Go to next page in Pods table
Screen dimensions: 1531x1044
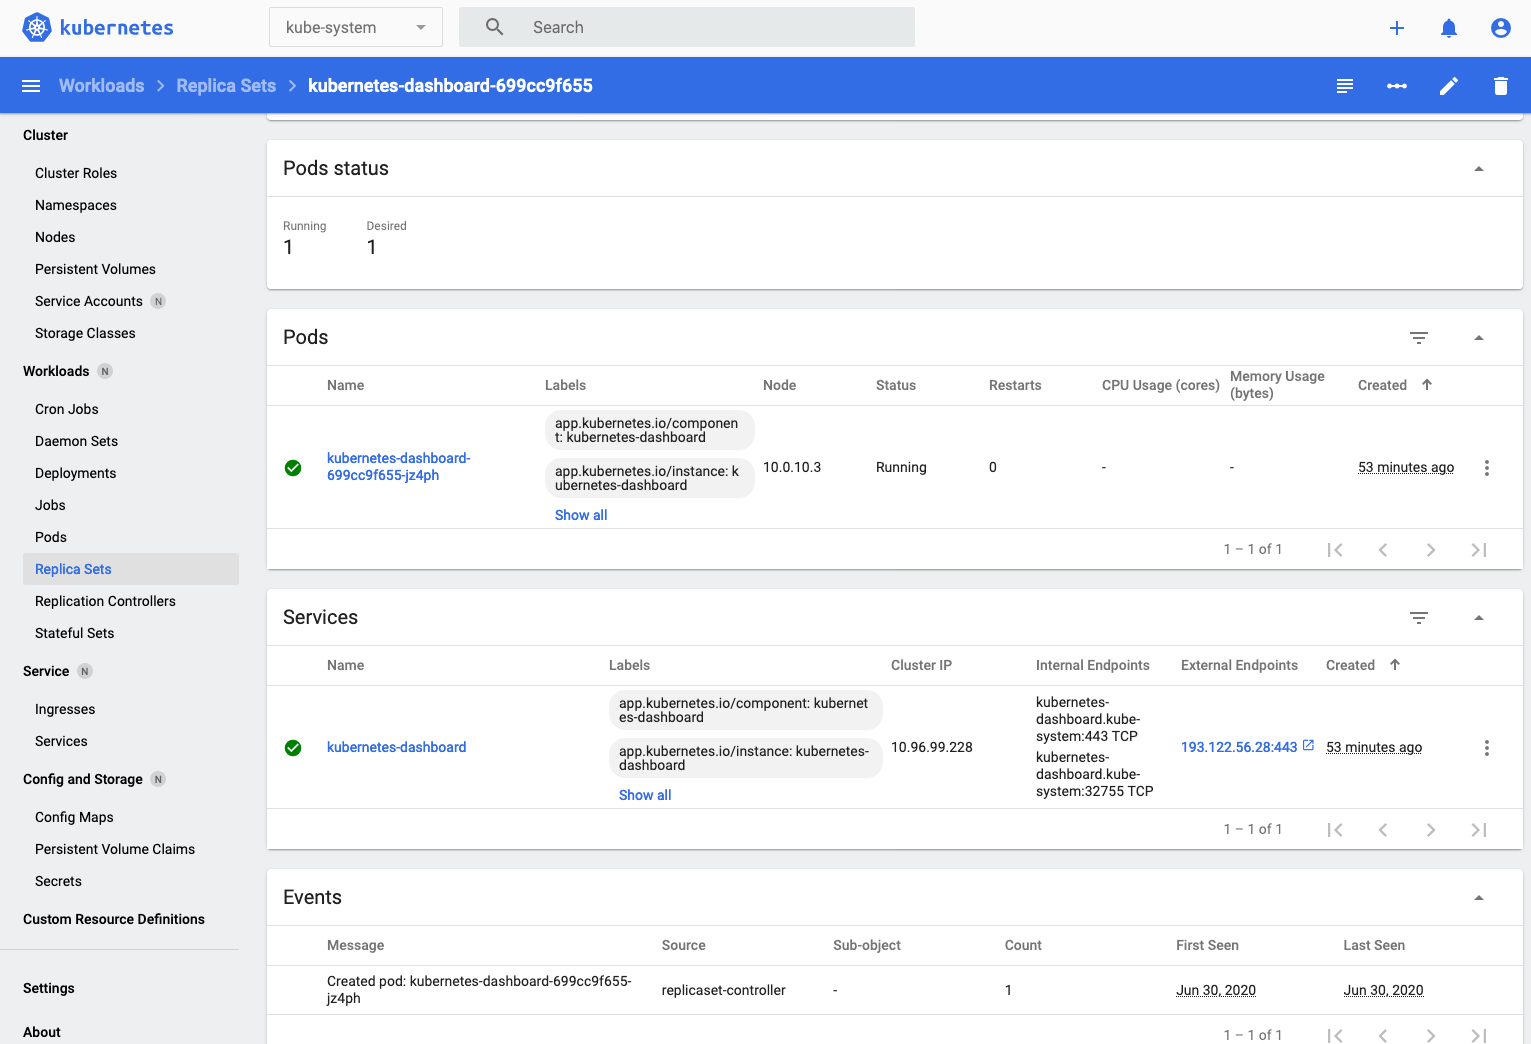(x=1431, y=550)
